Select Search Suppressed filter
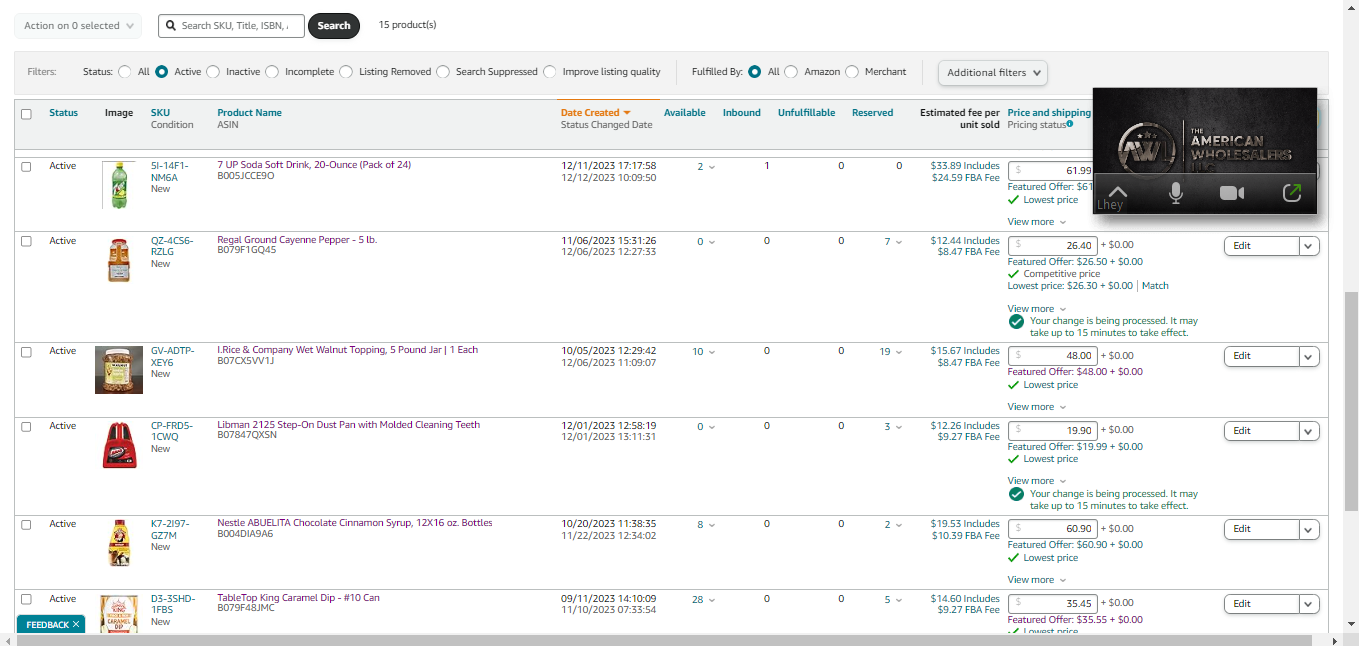Image resolution: width=1359 pixels, height=646 pixels. 443,72
